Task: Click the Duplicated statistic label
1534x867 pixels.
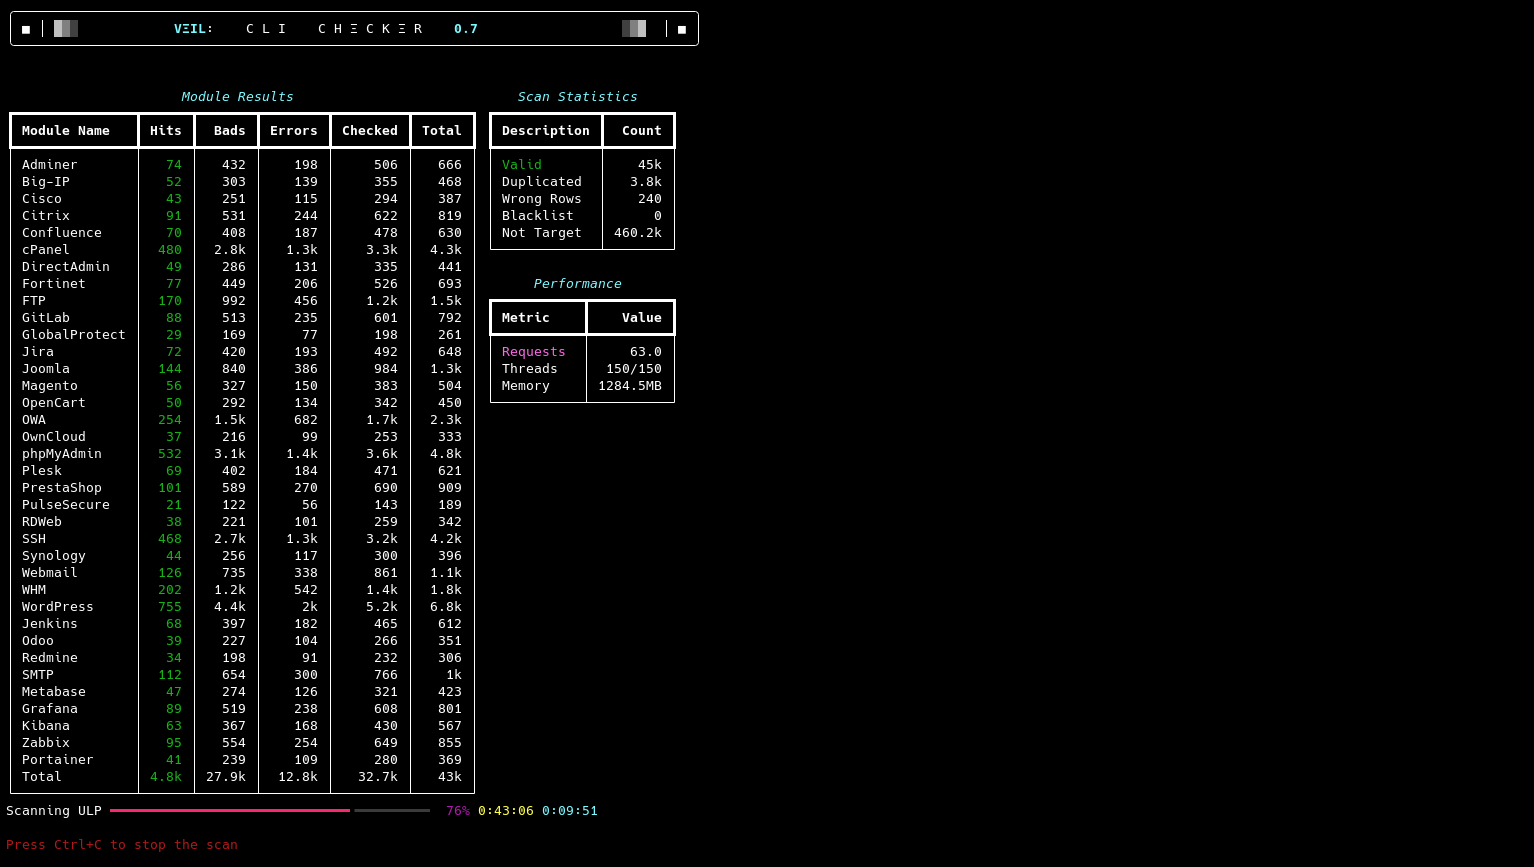Action: [x=542, y=182]
